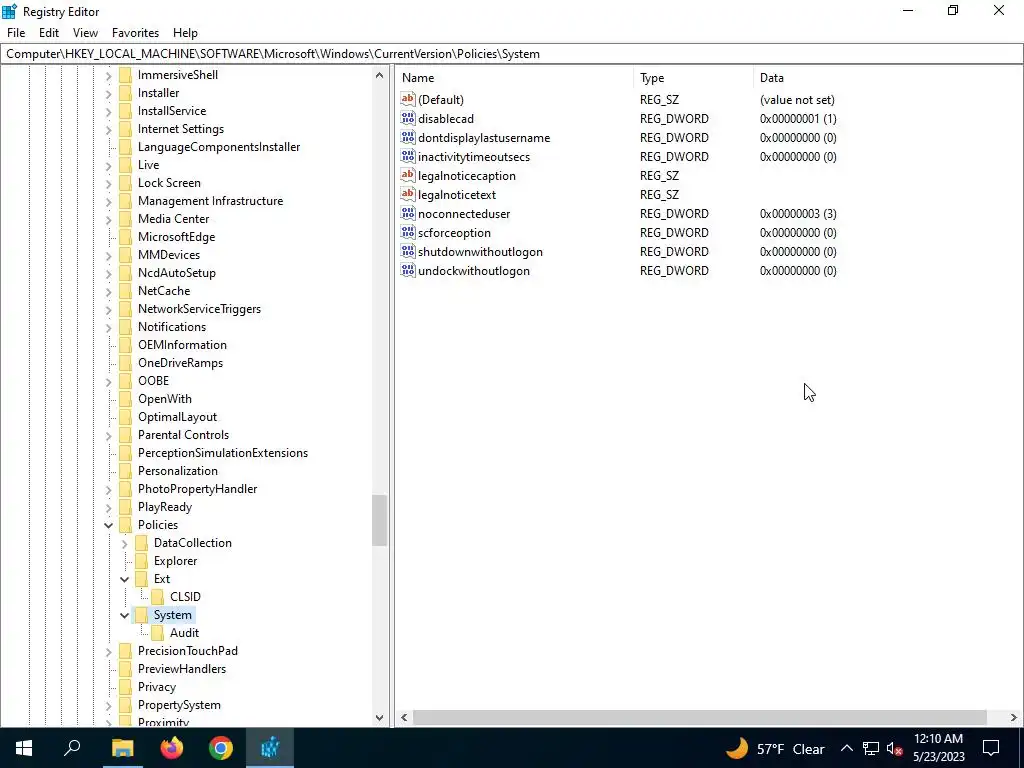1024x768 pixels.
Task: Show hidden tray icons chevron
Action: [x=846, y=748]
